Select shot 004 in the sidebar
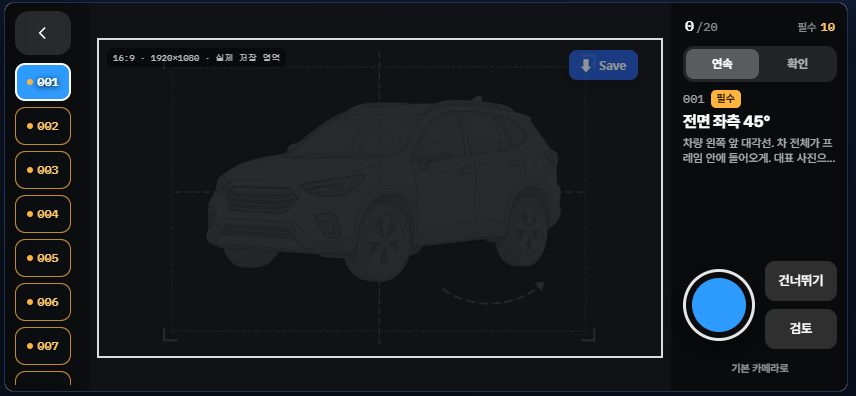The image size is (856, 396). coord(43,214)
